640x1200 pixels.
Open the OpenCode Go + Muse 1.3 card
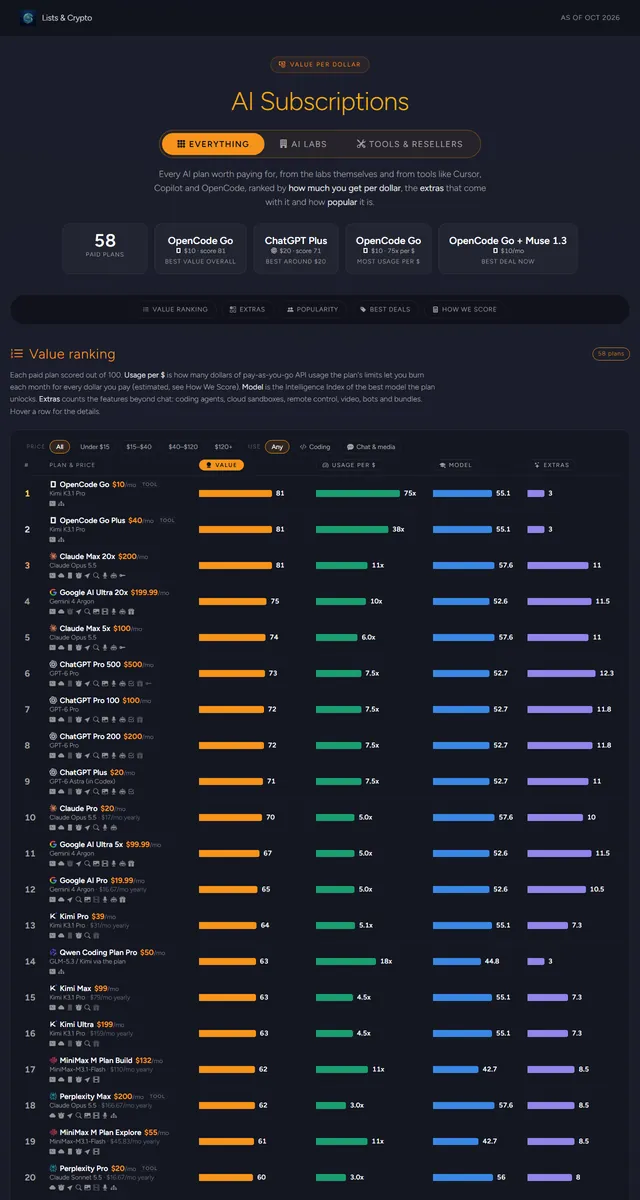click(508, 248)
